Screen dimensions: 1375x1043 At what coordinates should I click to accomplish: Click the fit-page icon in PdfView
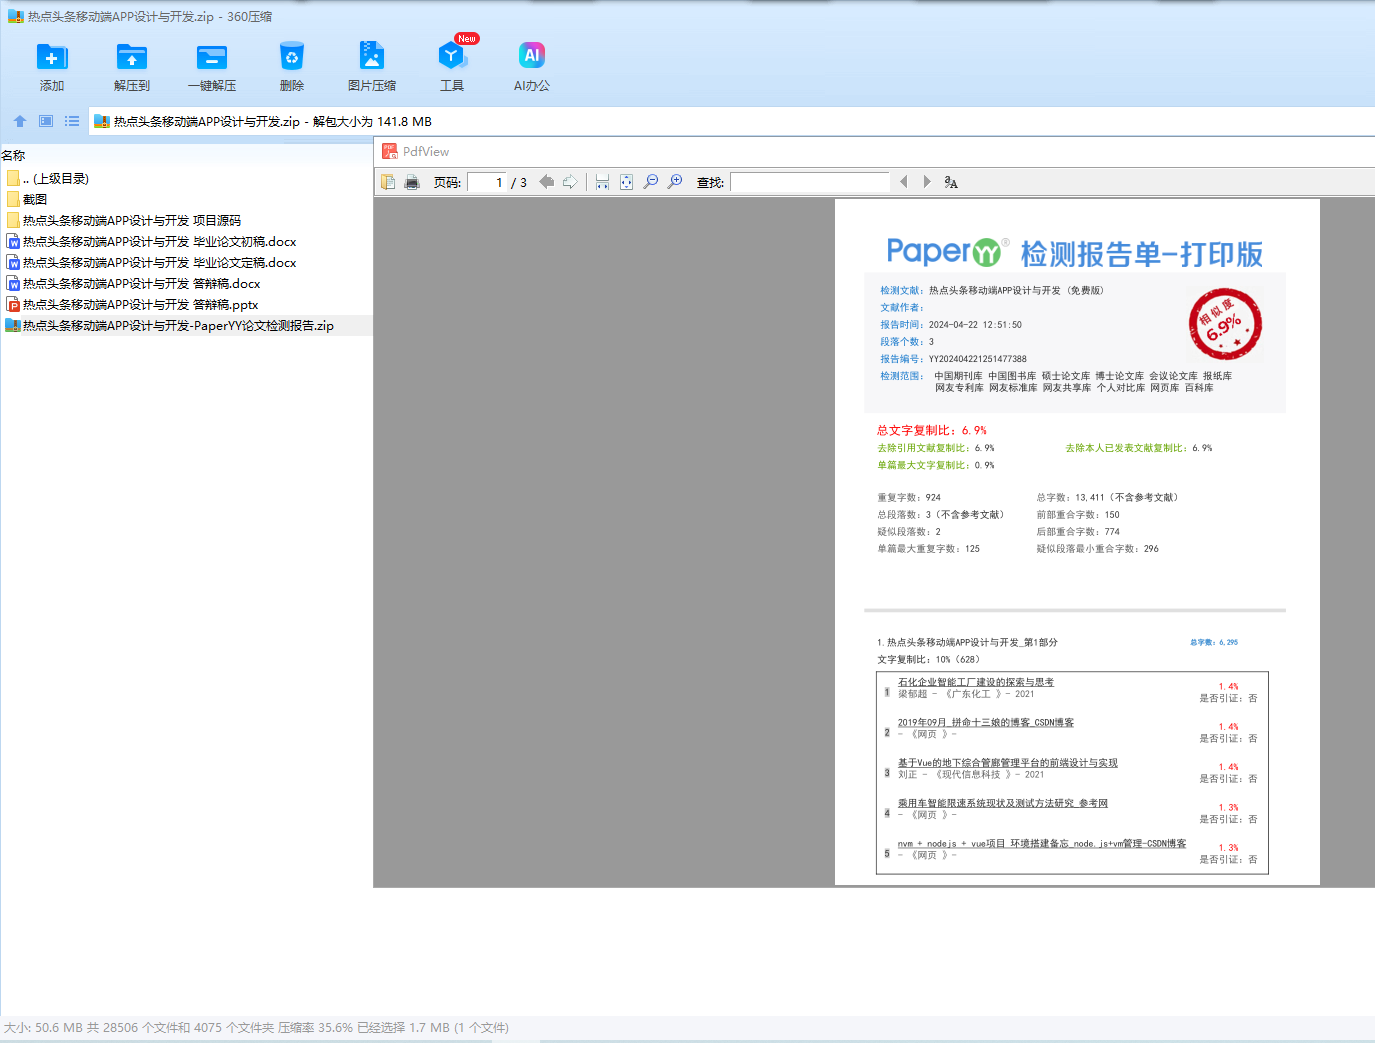point(626,182)
